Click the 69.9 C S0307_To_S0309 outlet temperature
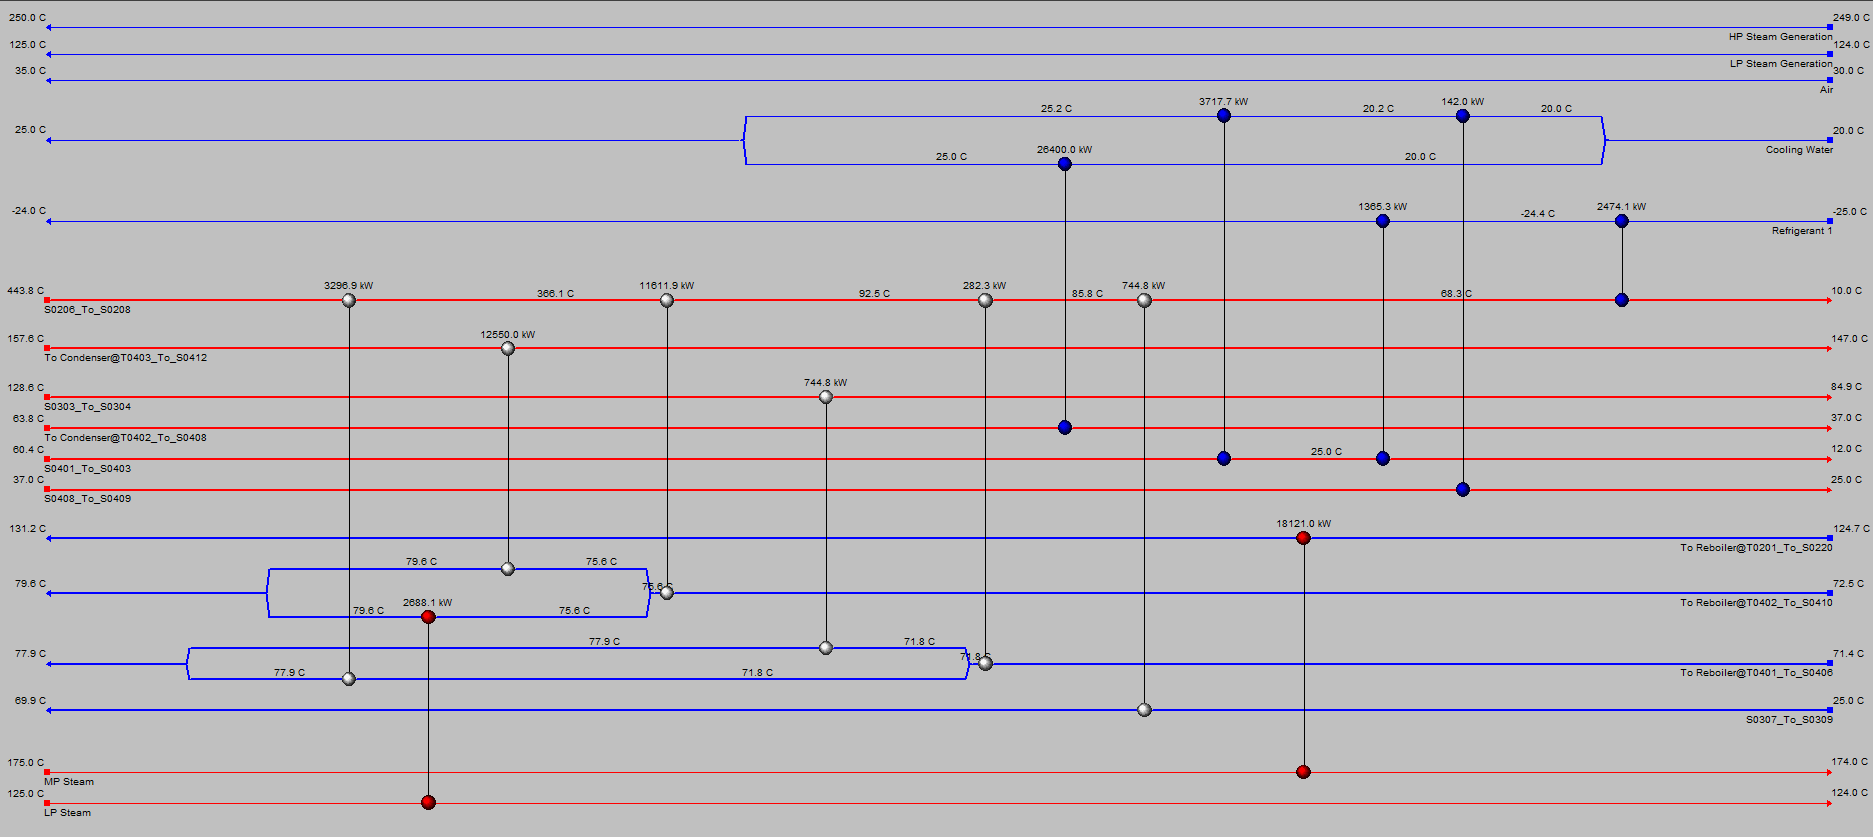Image resolution: width=1873 pixels, height=837 pixels. (x=30, y=701)
